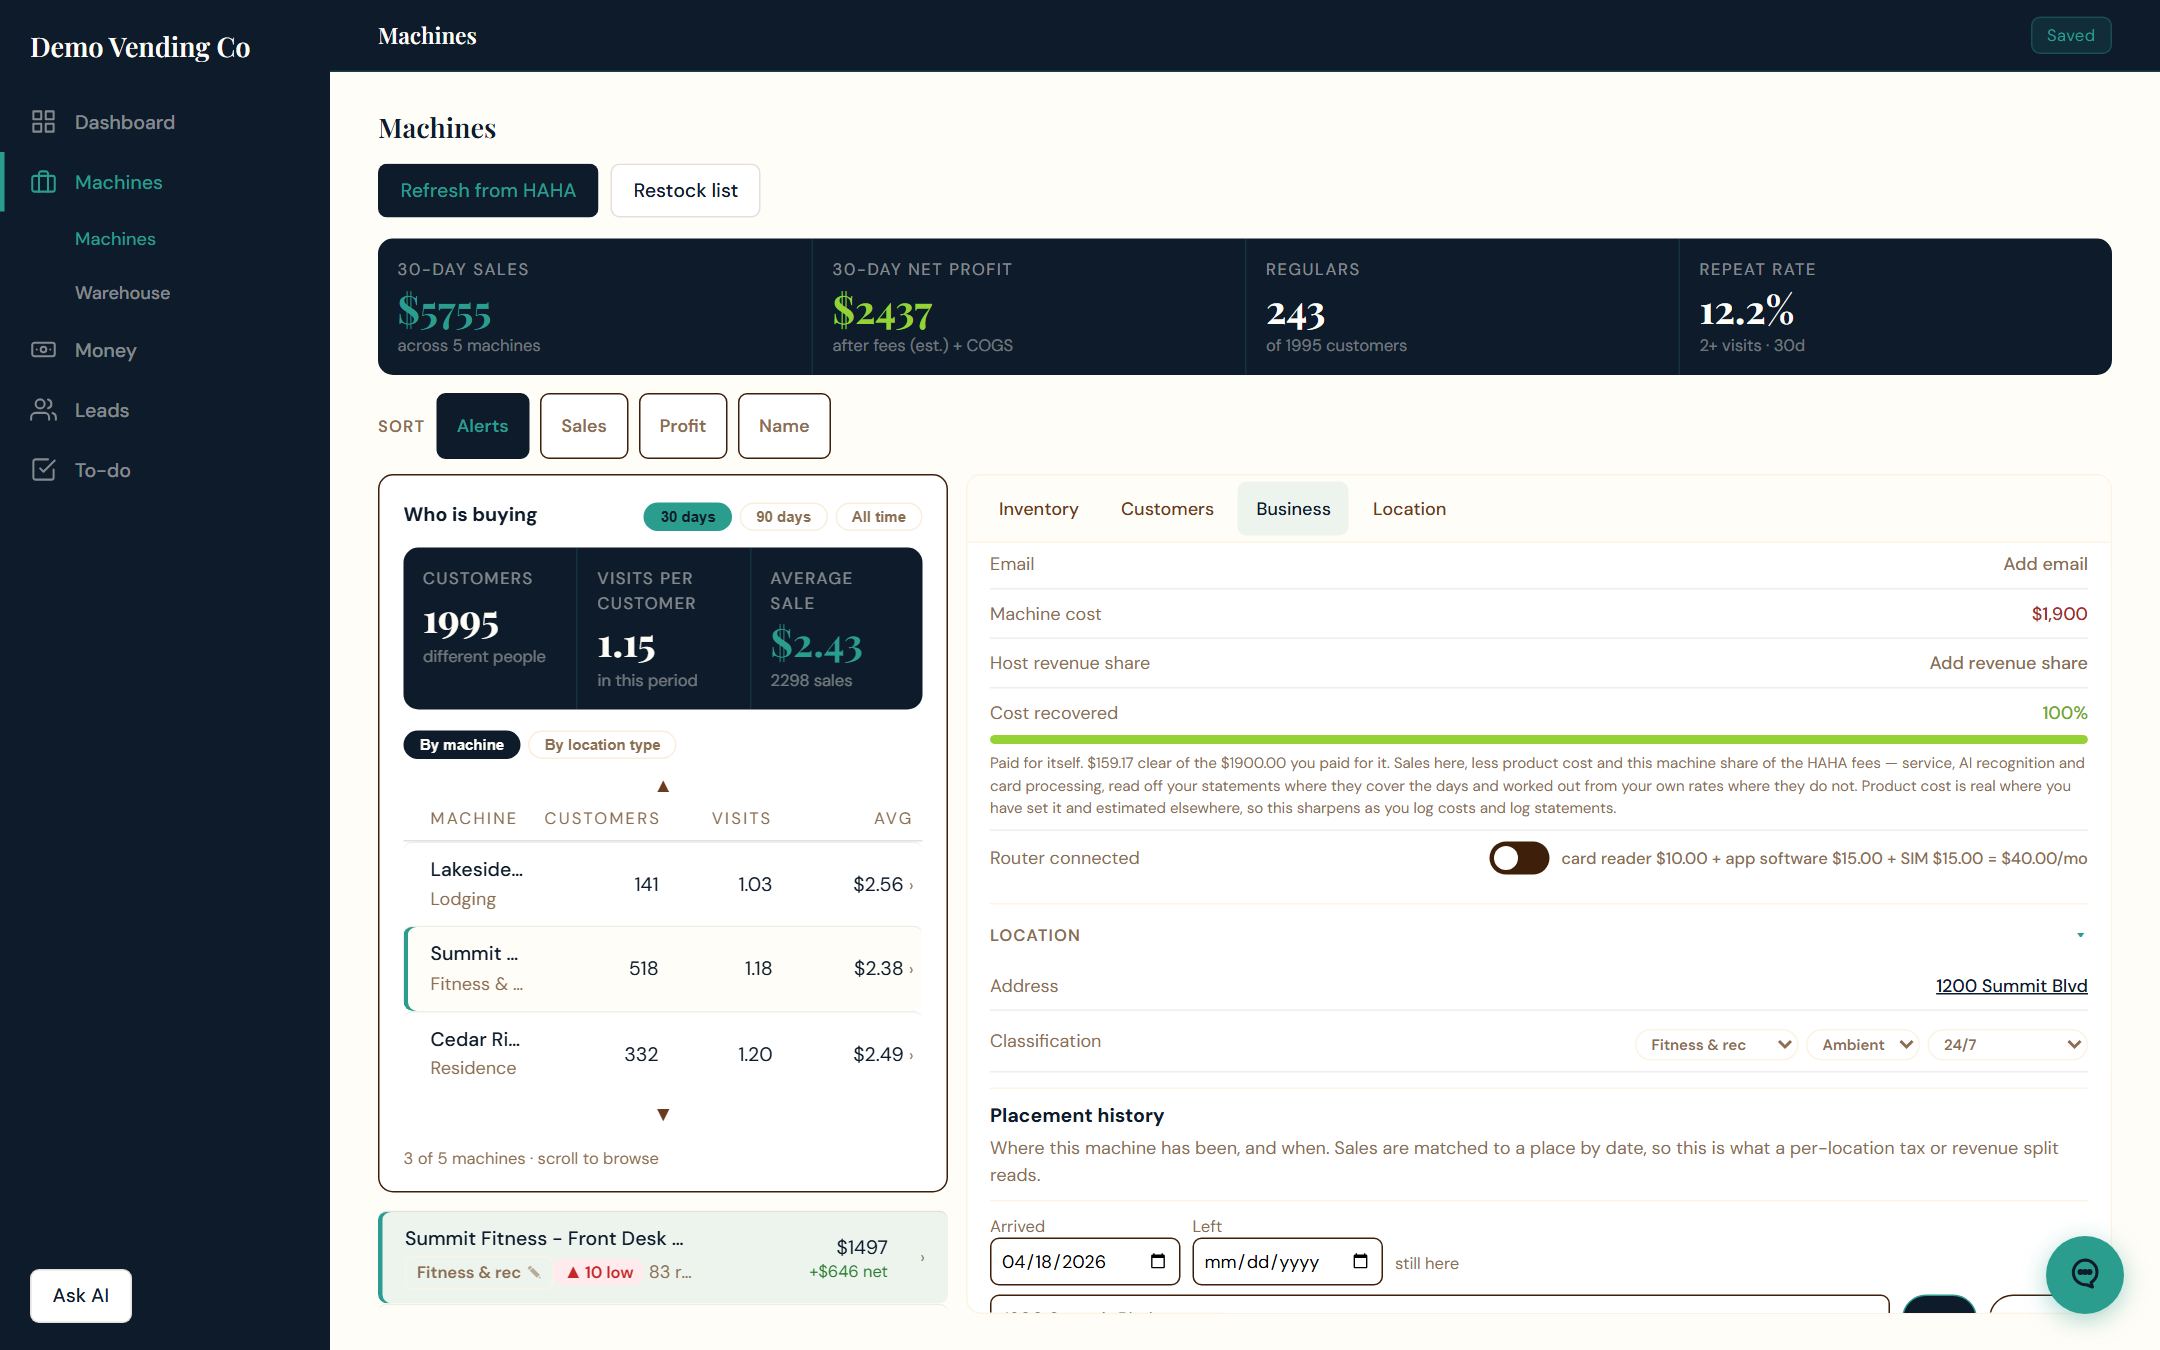Click the Saved status button
The width and height of the screenshot is (2160, 1350).
pyautogui.click(x=2070, y=36)
